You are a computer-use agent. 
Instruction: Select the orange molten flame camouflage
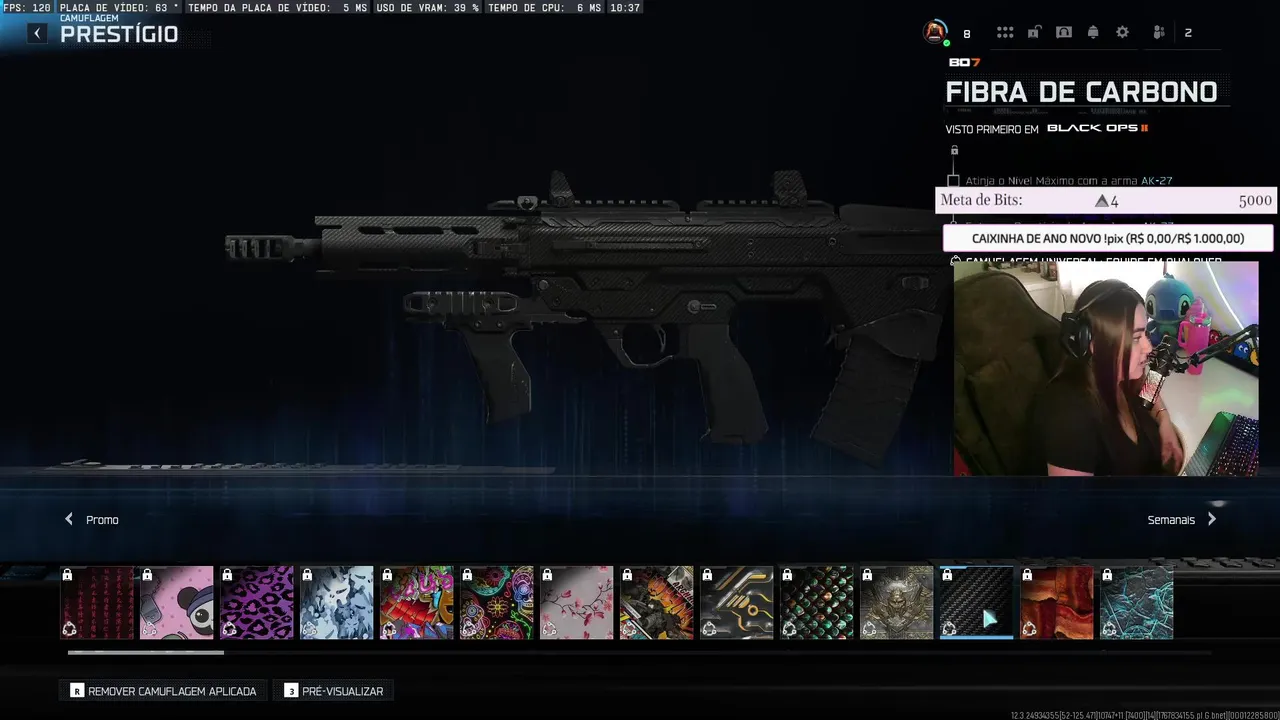(x=1057, y=603)
